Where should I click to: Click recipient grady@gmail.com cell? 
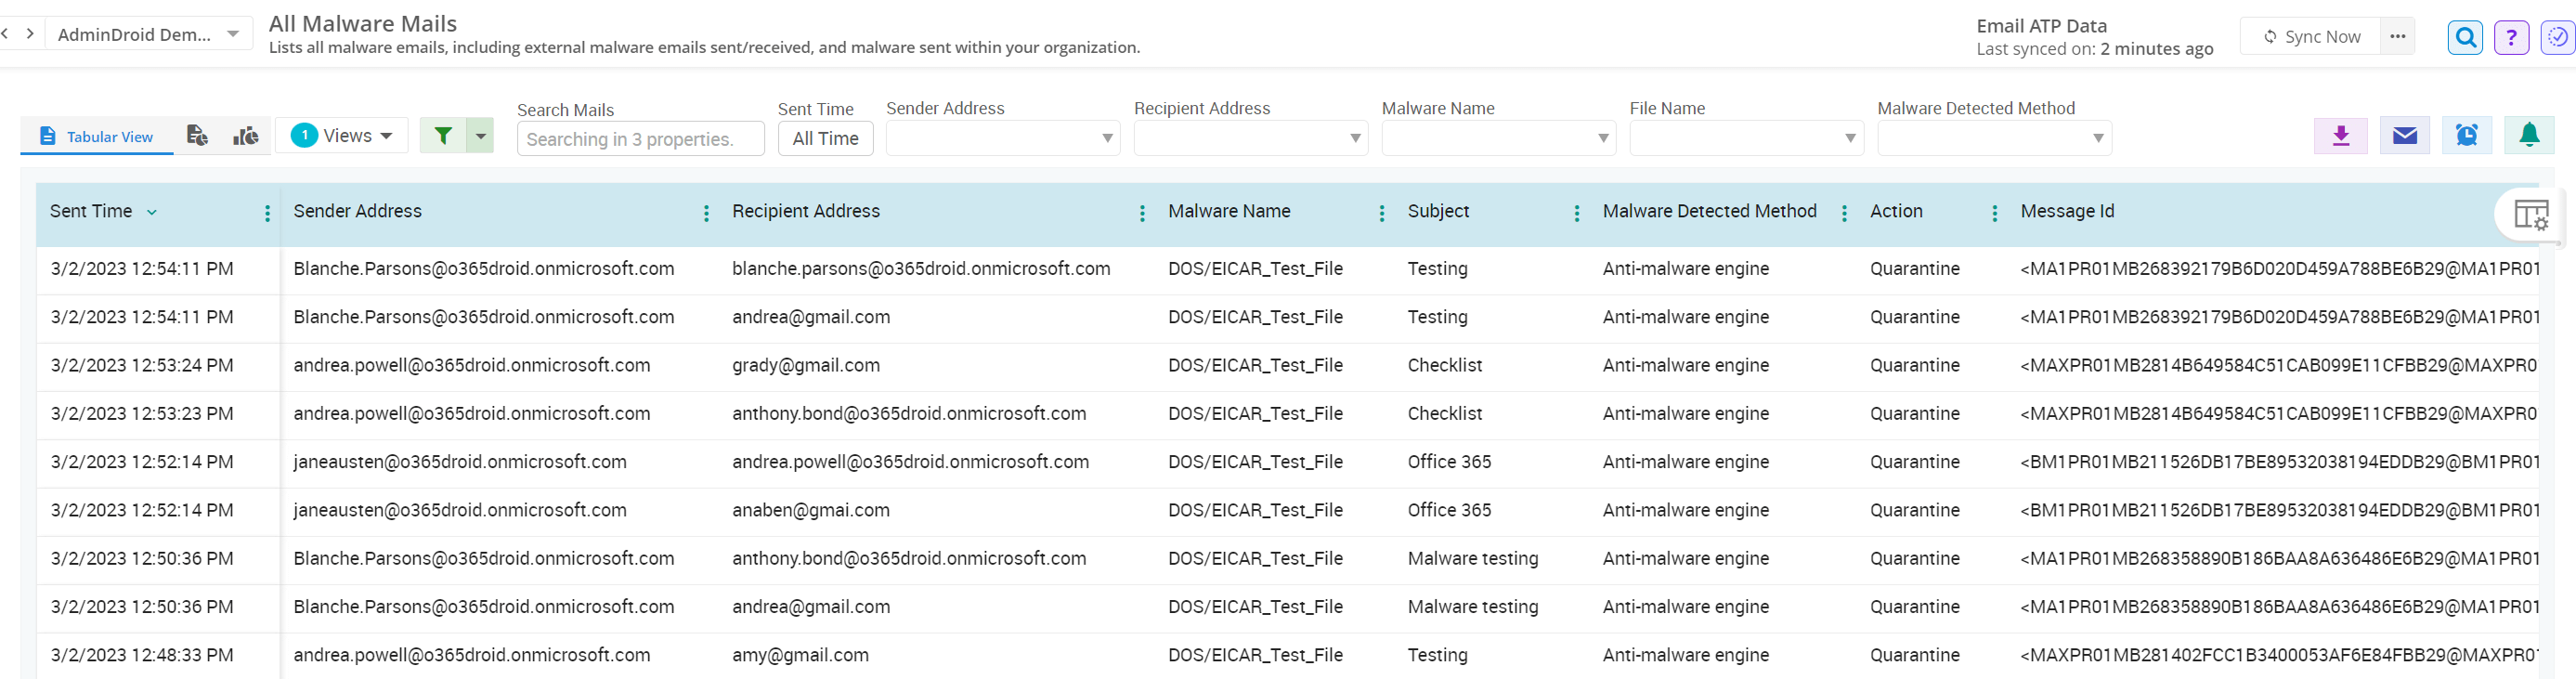806,365
